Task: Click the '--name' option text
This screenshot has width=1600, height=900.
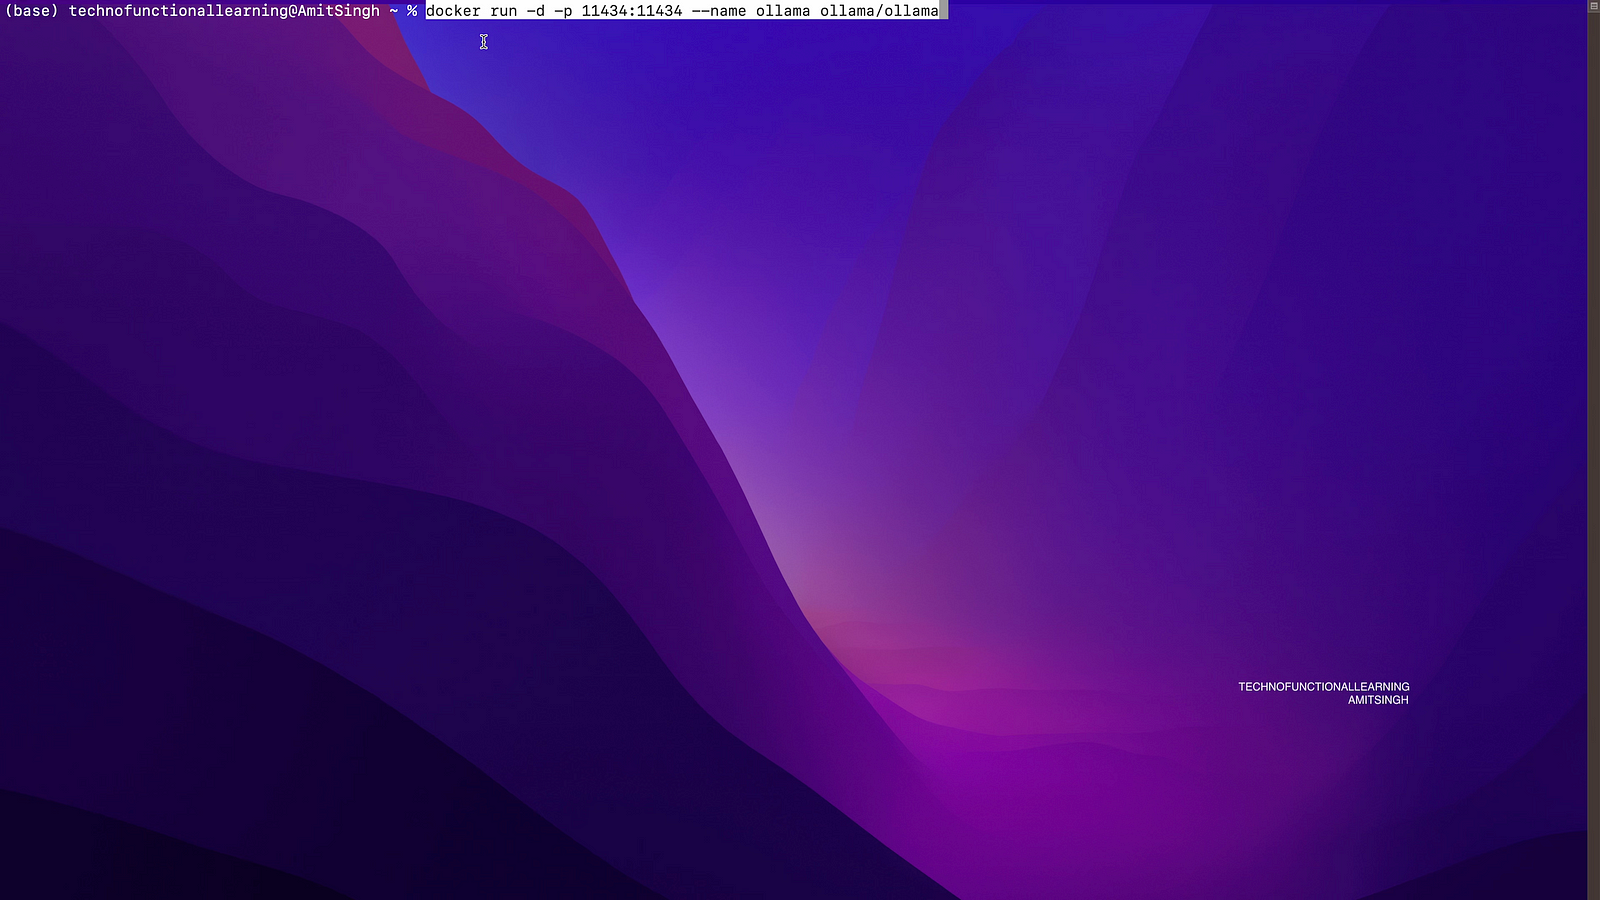Action: (x=718, y=11)
